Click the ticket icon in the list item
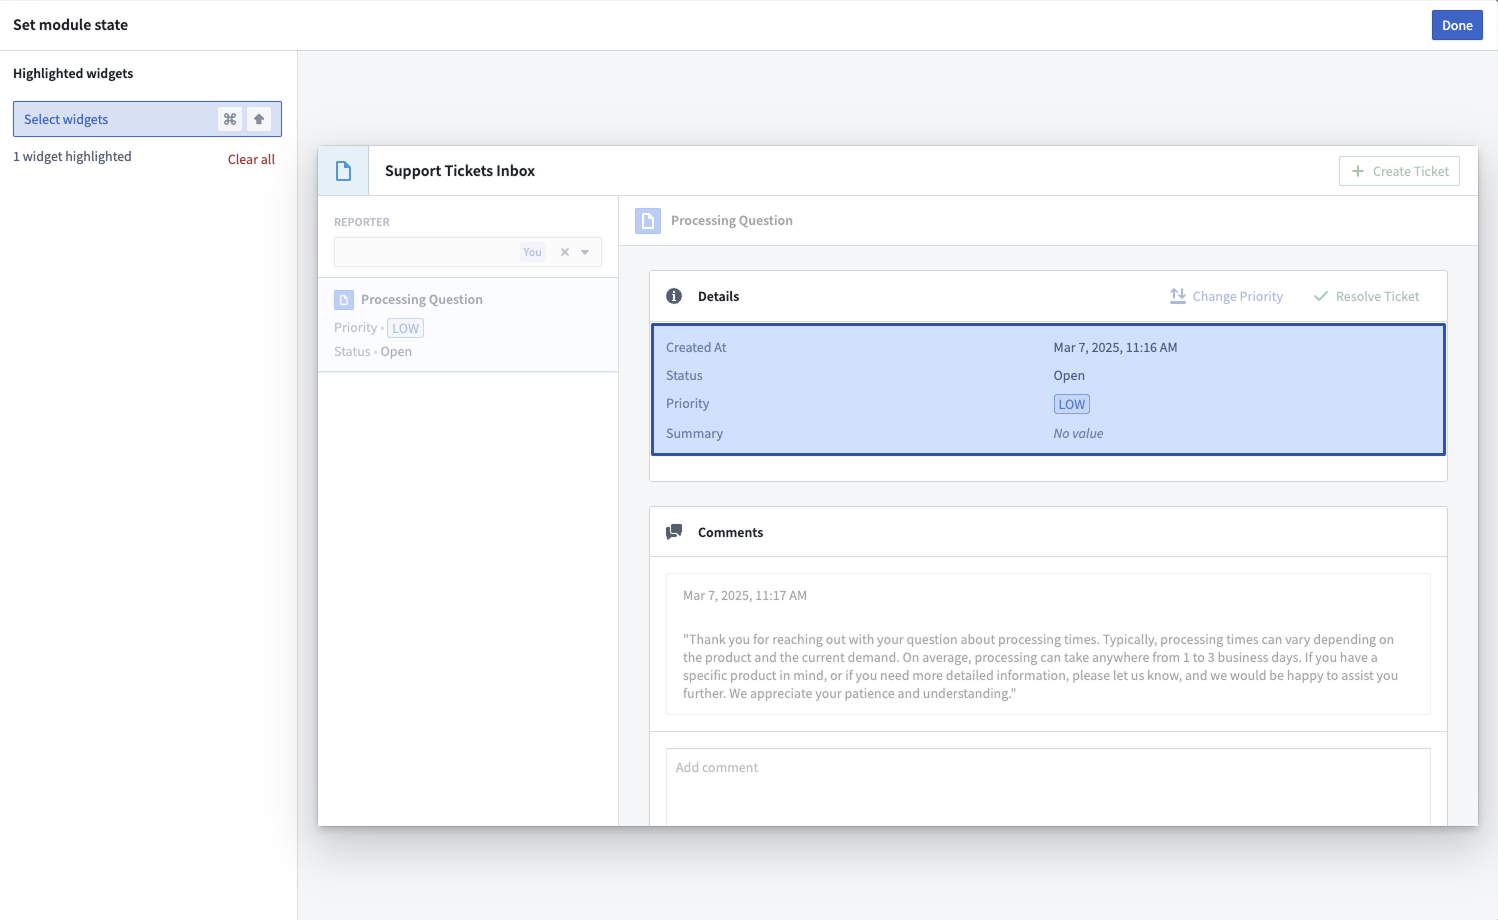The image size is (1498, 920). (344, 299)
